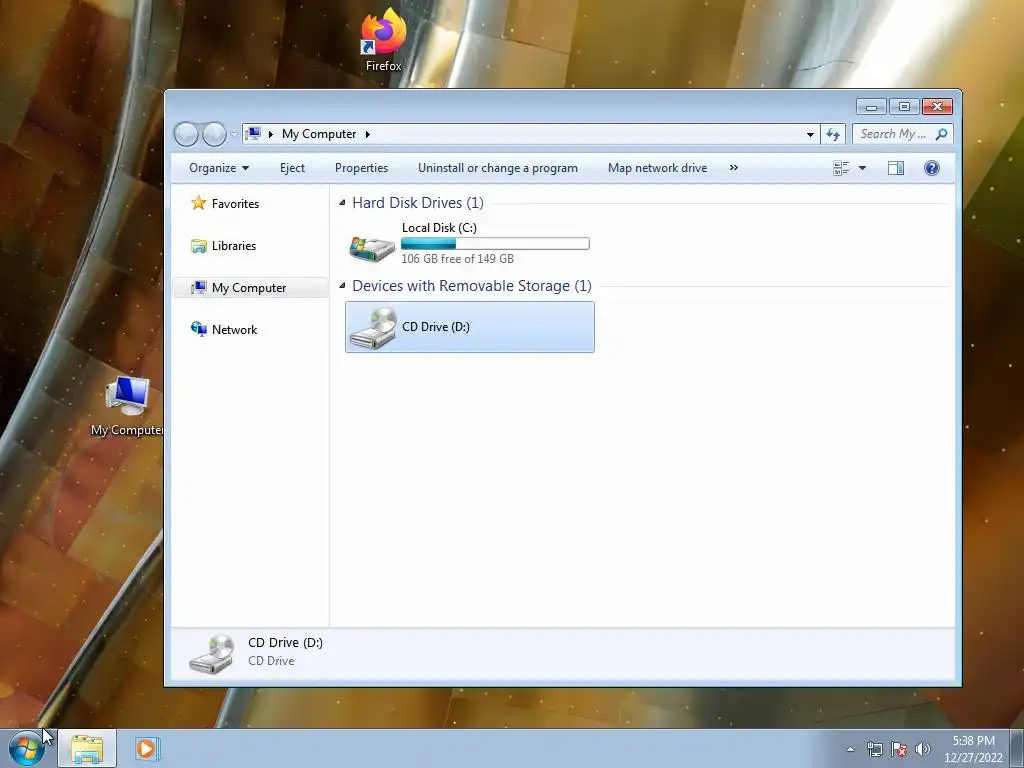Viewport: 1024px width, 768px height.
Task: Click the volume speaker tray icon
Action: click(923, 749)
